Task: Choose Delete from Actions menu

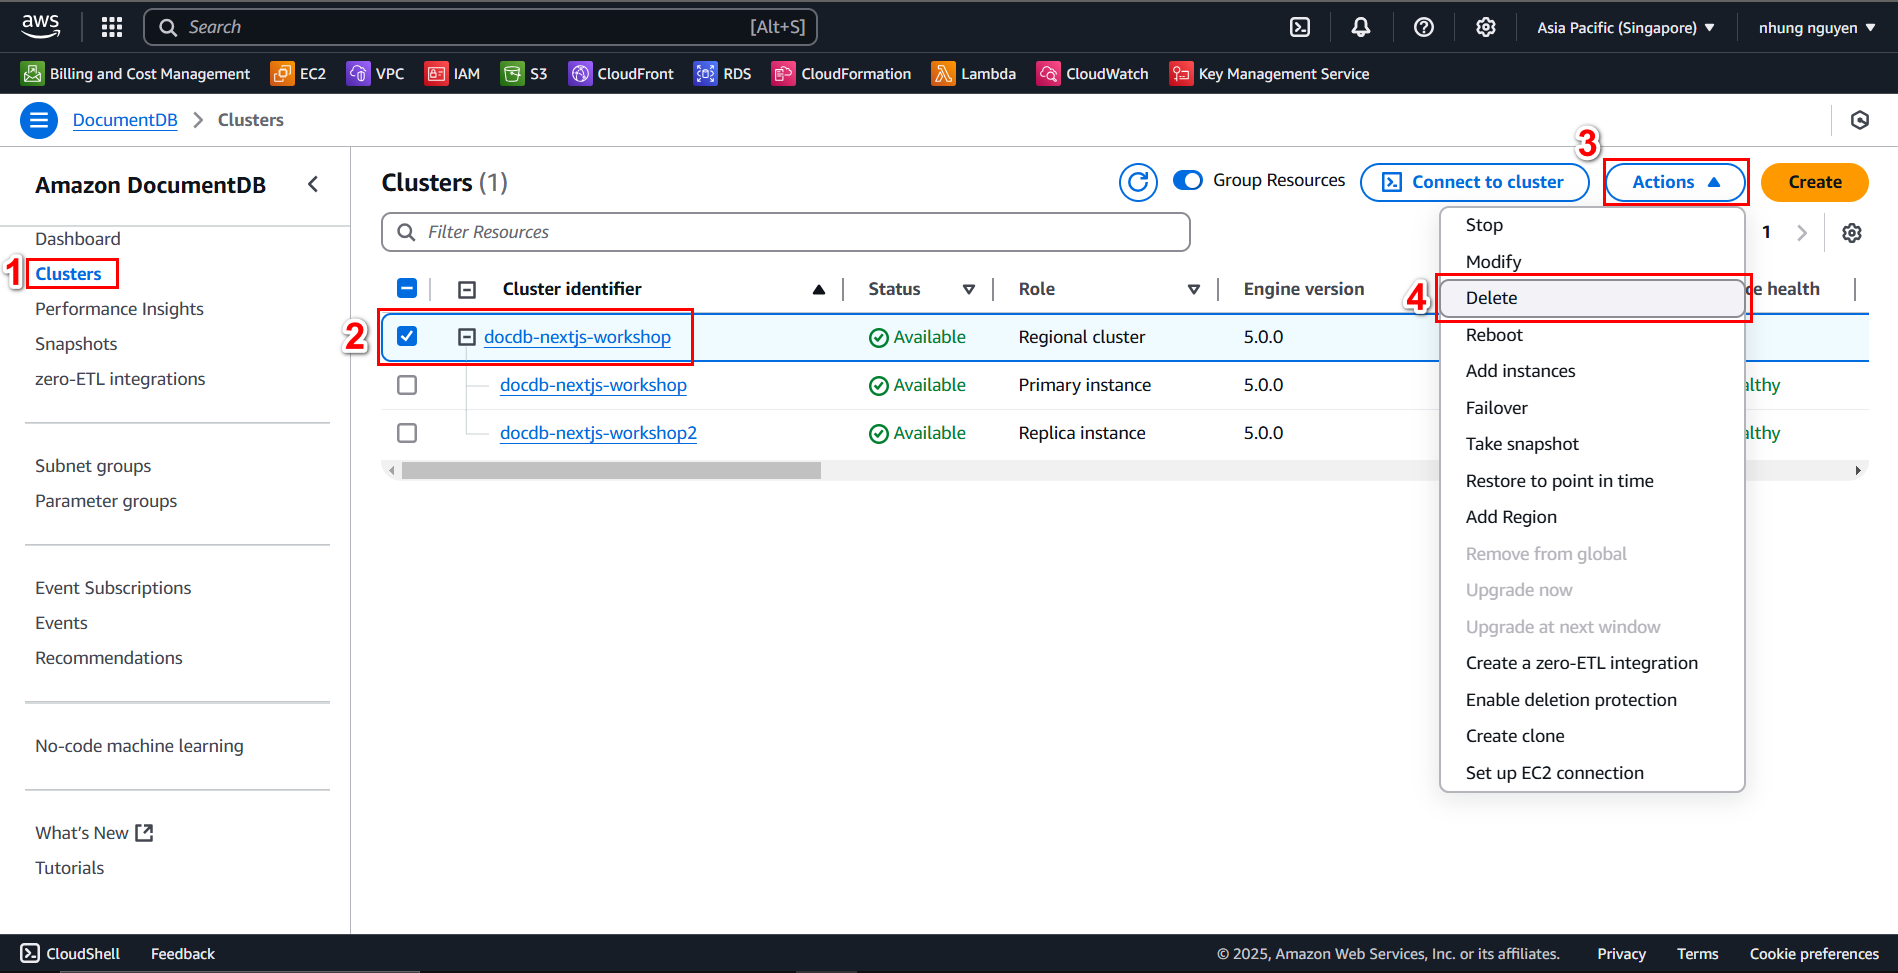Action: (x=1592, y=298)
